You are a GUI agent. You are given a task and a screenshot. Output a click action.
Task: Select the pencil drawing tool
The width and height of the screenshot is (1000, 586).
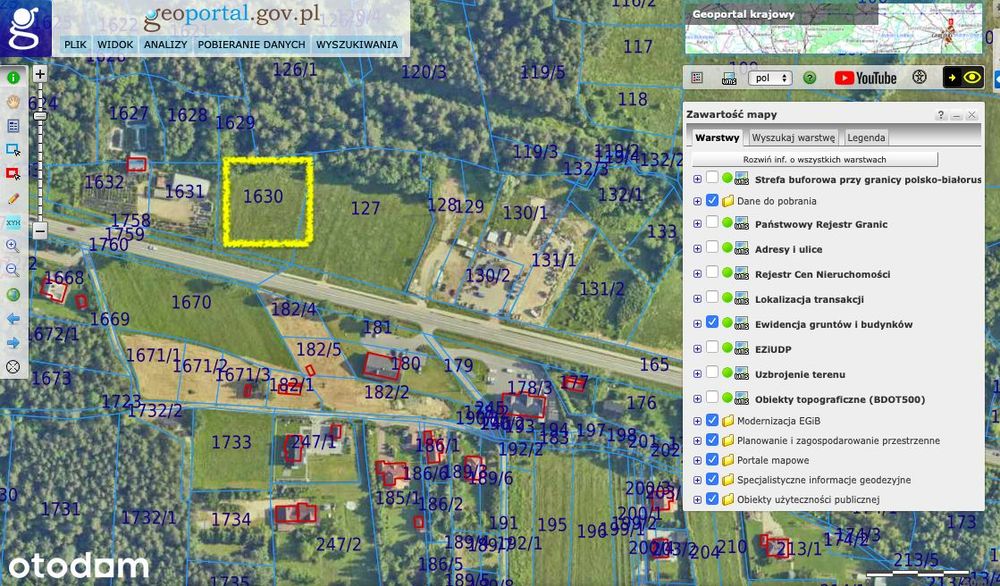pyautogui.click(x=13, y=198)
